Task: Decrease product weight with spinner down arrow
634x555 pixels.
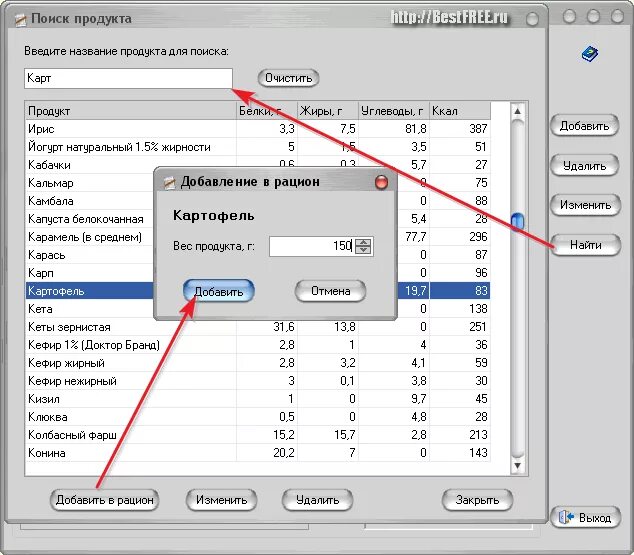Action: tap(363, 250)
